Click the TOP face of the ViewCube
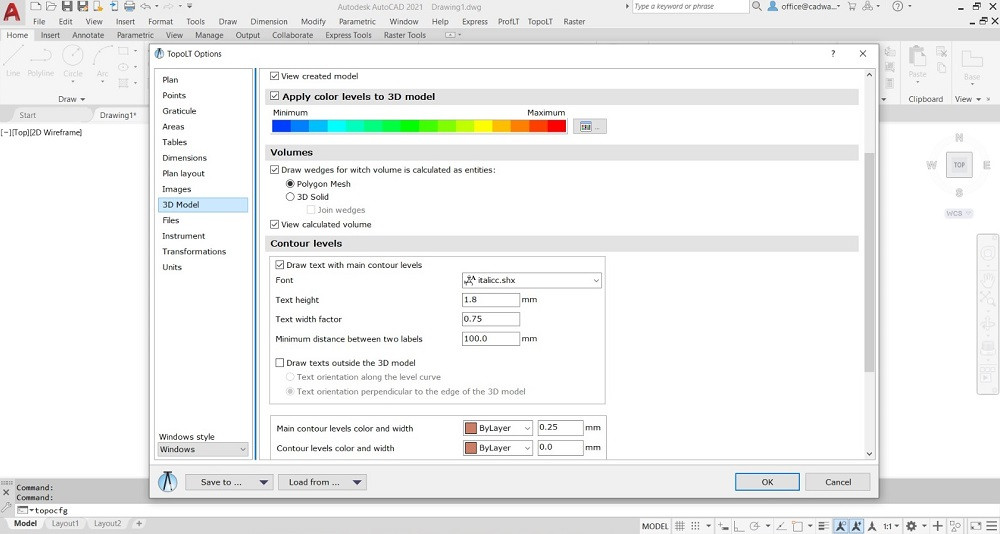The image size is (1000, 534). (x=959, y=165)
